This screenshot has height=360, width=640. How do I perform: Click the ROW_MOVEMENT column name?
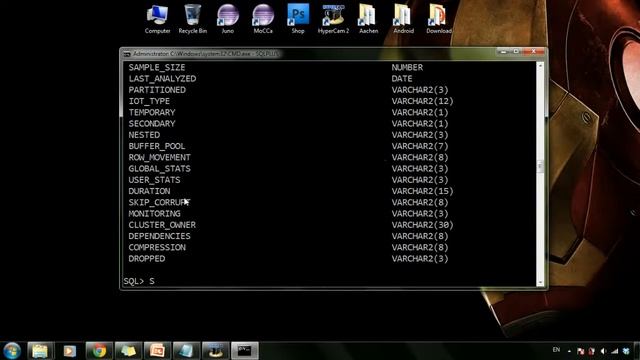click(x=160, y=158)
